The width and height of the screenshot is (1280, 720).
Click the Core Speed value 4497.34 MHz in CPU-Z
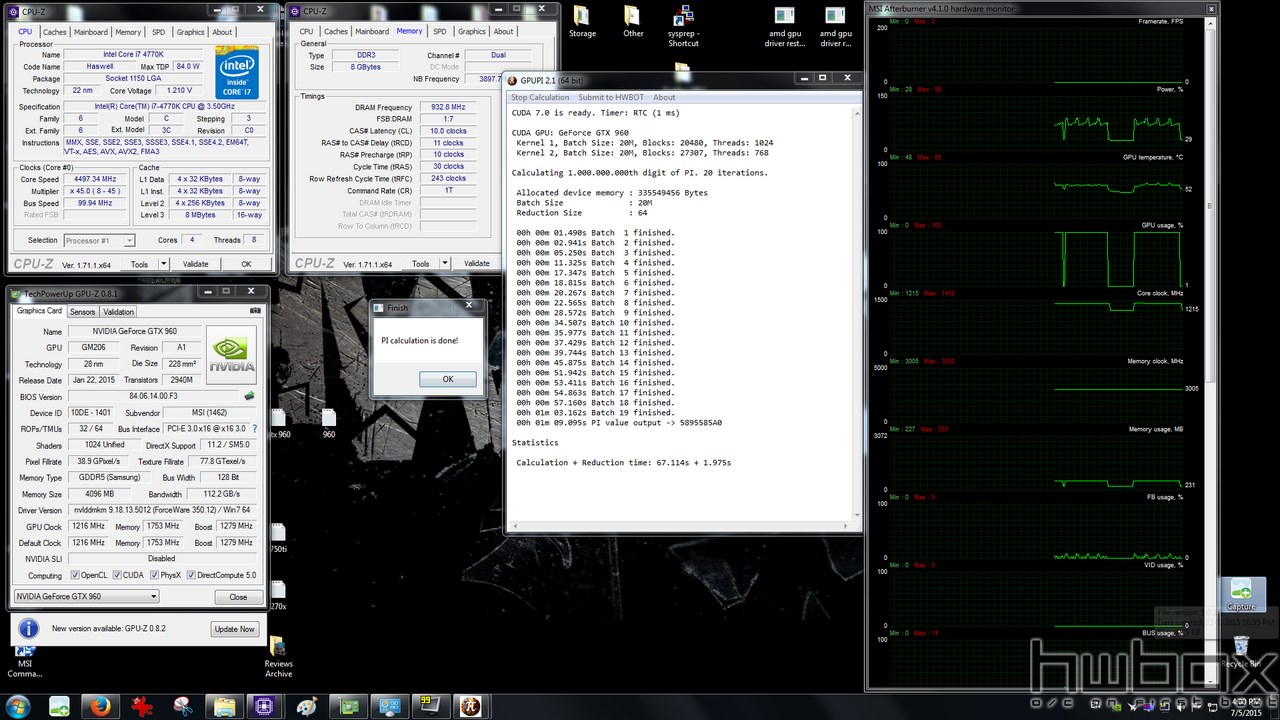(97, 179)
